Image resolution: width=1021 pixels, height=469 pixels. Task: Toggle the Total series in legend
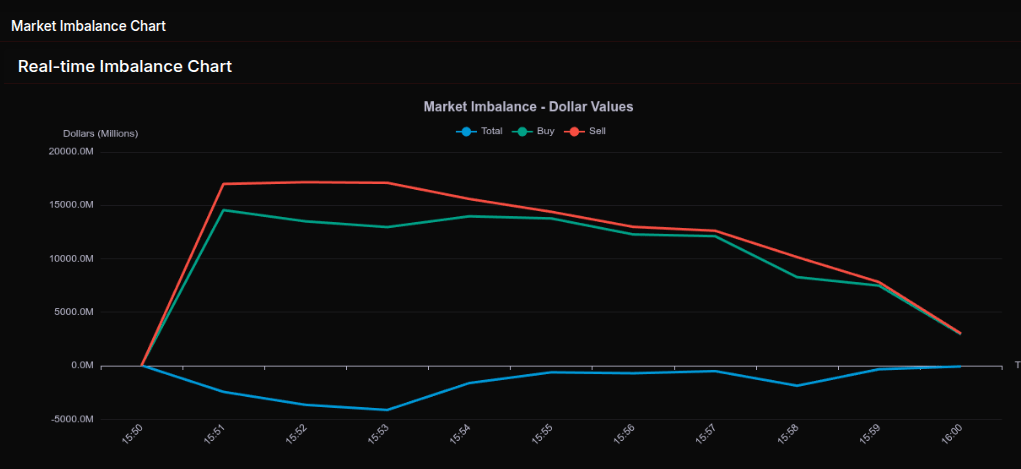click(x=479, y=131)
